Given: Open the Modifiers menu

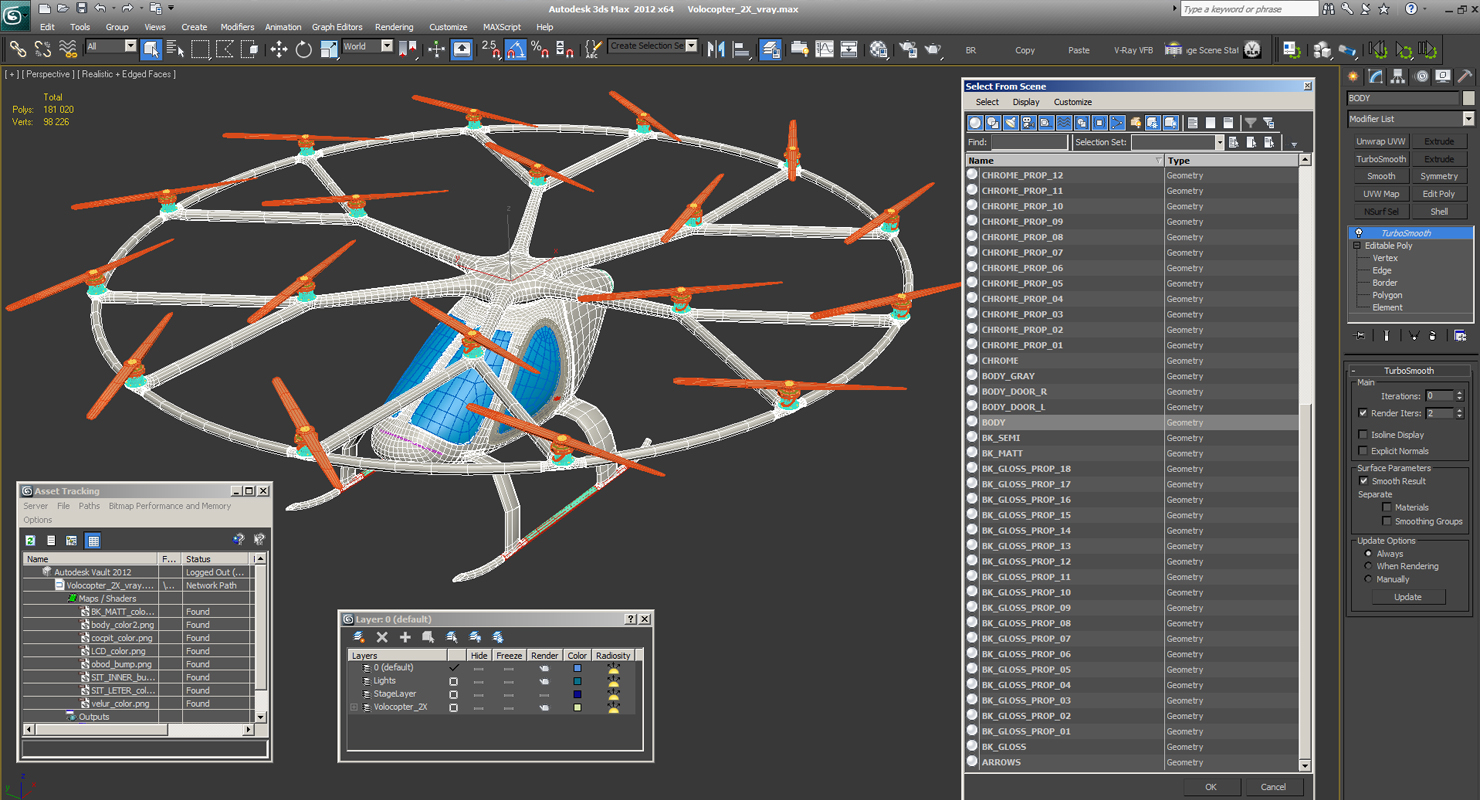Looking at the screenshot, I should click(237, 27).
